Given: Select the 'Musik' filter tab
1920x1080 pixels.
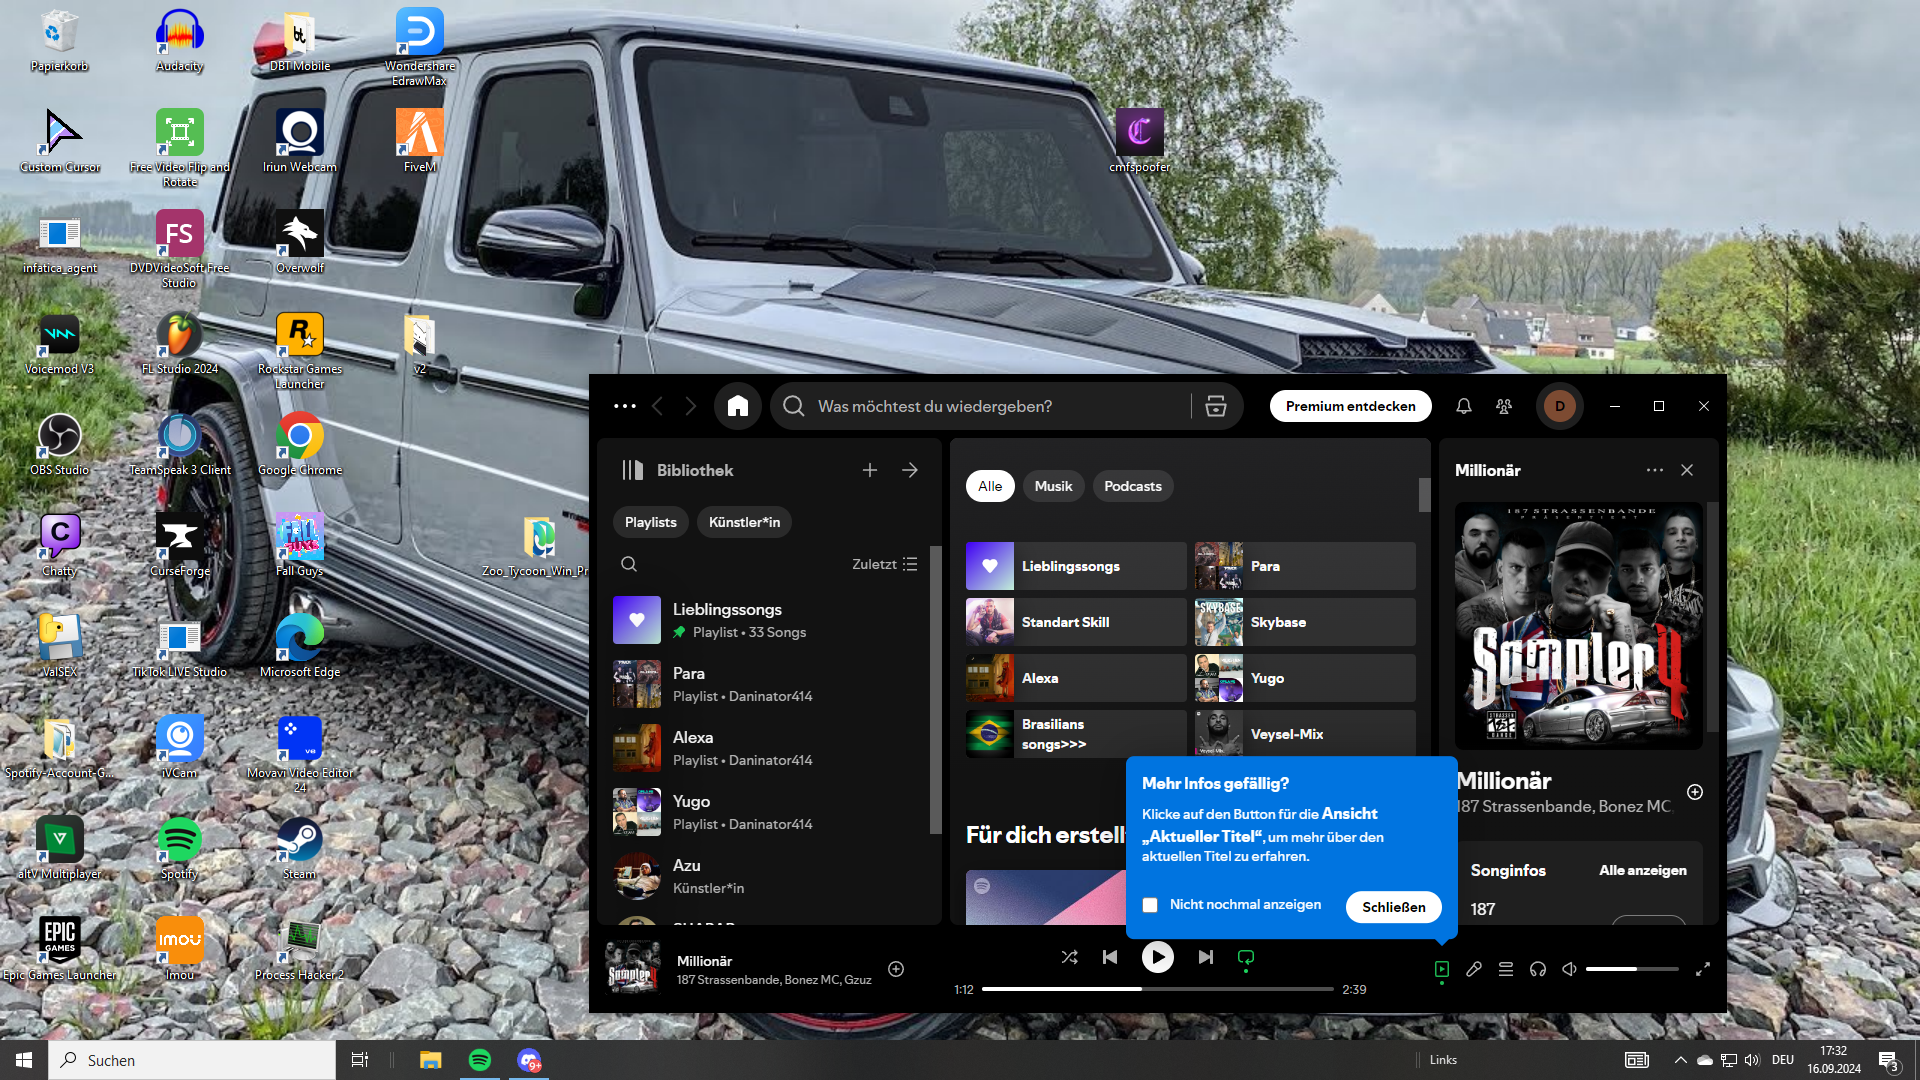Looking at the screenshot, I should 1053,486.
